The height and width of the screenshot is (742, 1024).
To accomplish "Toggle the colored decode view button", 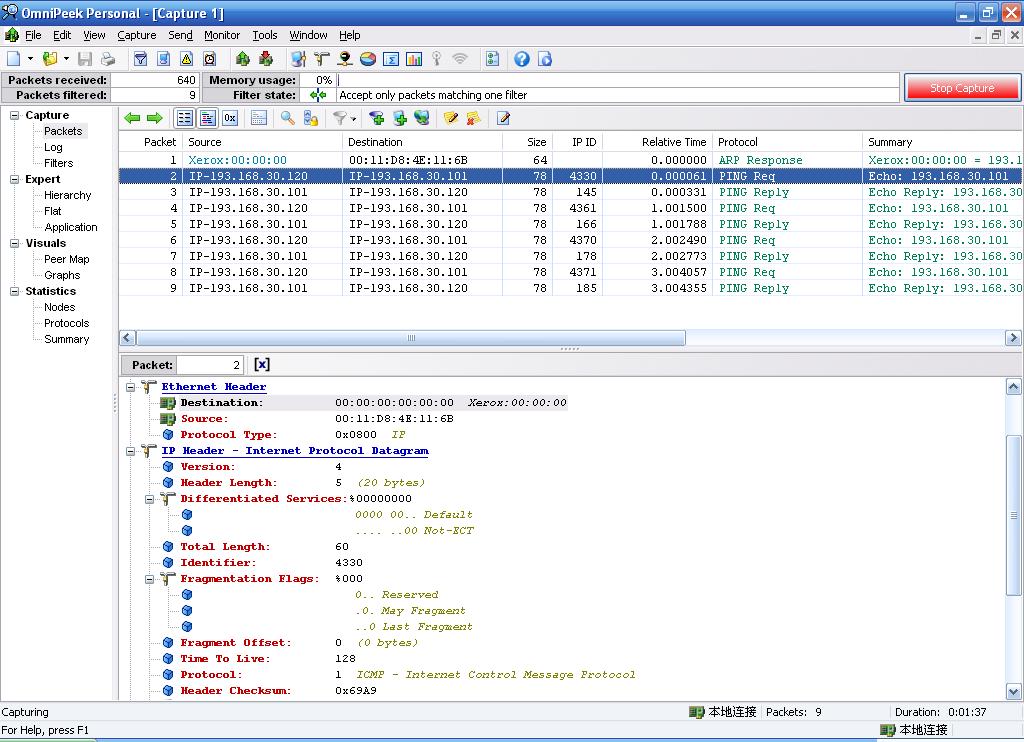I will point(207,118).
